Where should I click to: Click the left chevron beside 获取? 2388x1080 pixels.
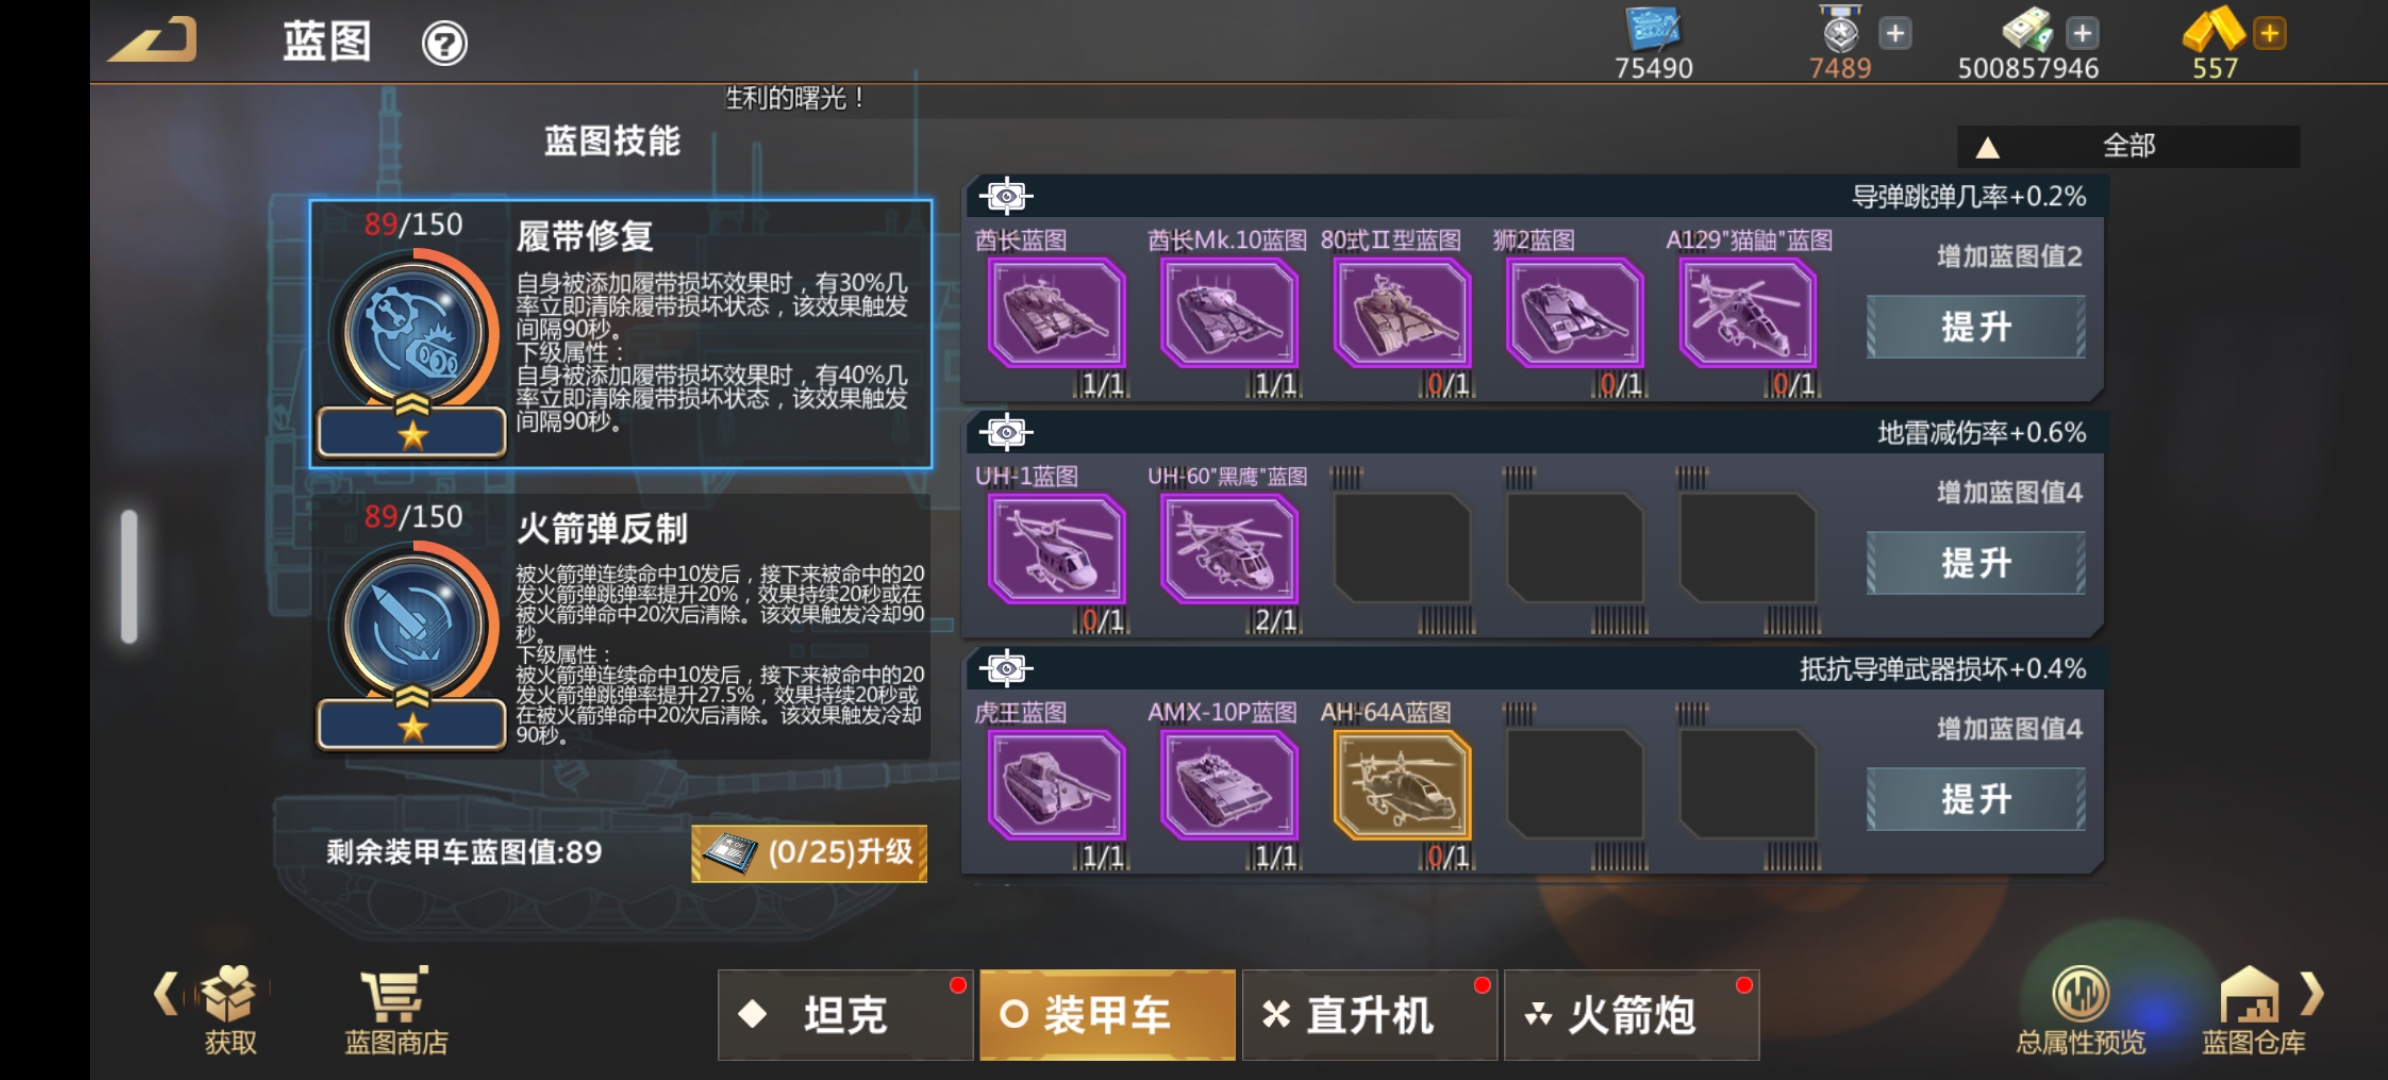tap(166, 993)
